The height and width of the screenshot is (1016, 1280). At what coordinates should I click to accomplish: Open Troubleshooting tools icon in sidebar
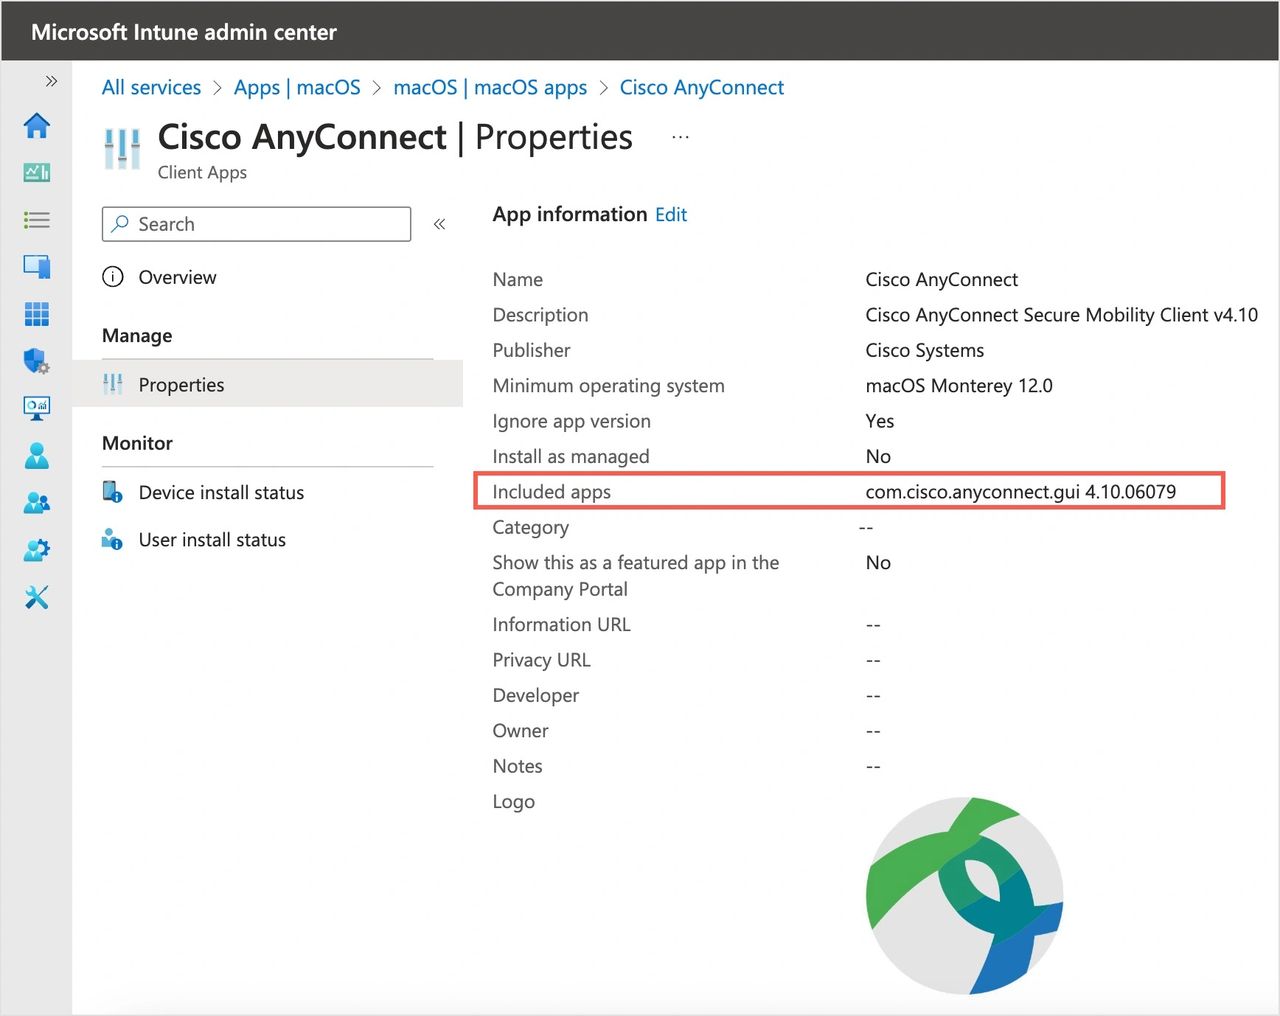pyautogui.click(x=37, y=598)
